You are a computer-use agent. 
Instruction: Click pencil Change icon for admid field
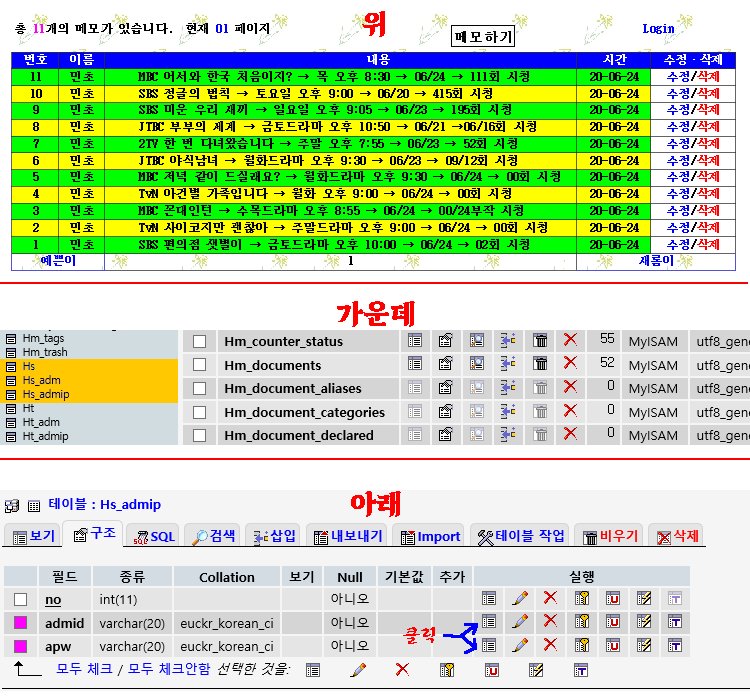[520, 622]
